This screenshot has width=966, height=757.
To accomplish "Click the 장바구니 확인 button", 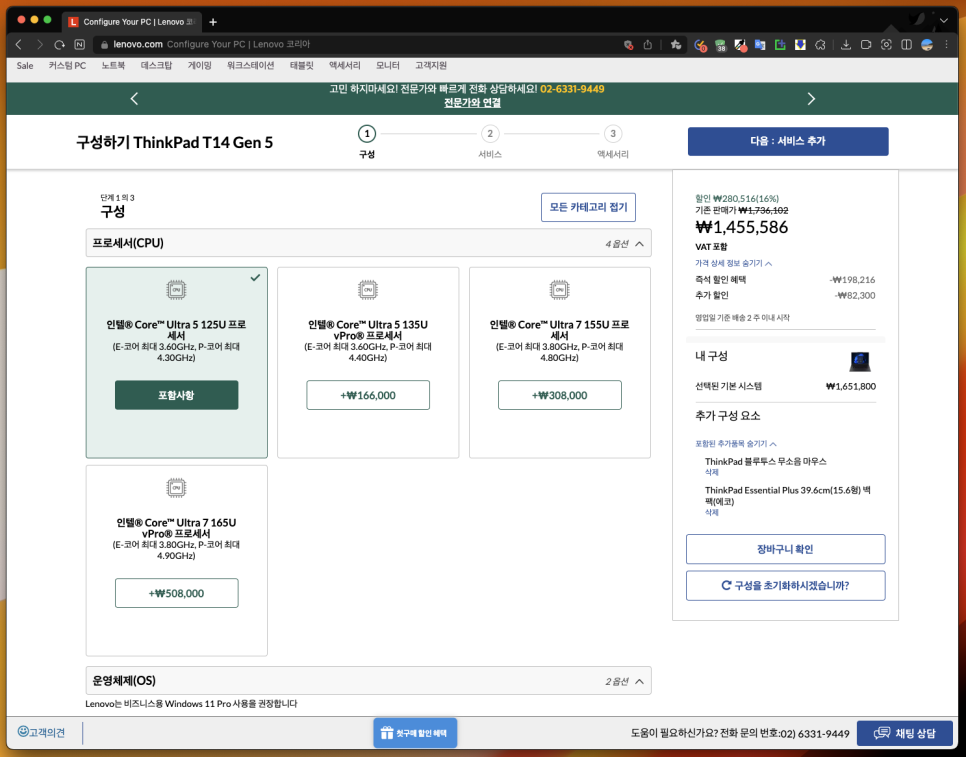I will [785, 549].
